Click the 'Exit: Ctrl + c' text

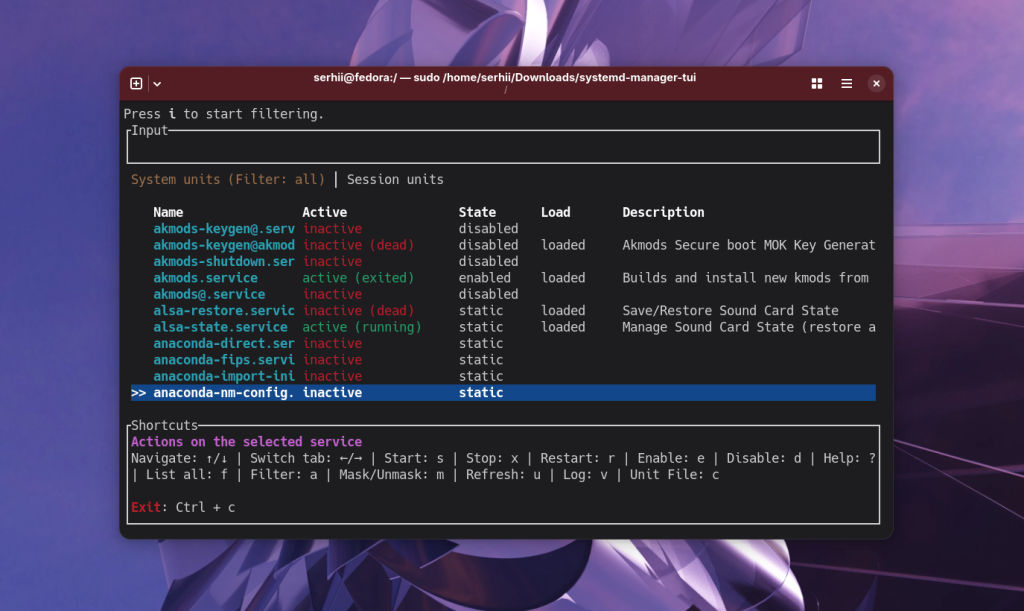point(183,507)
